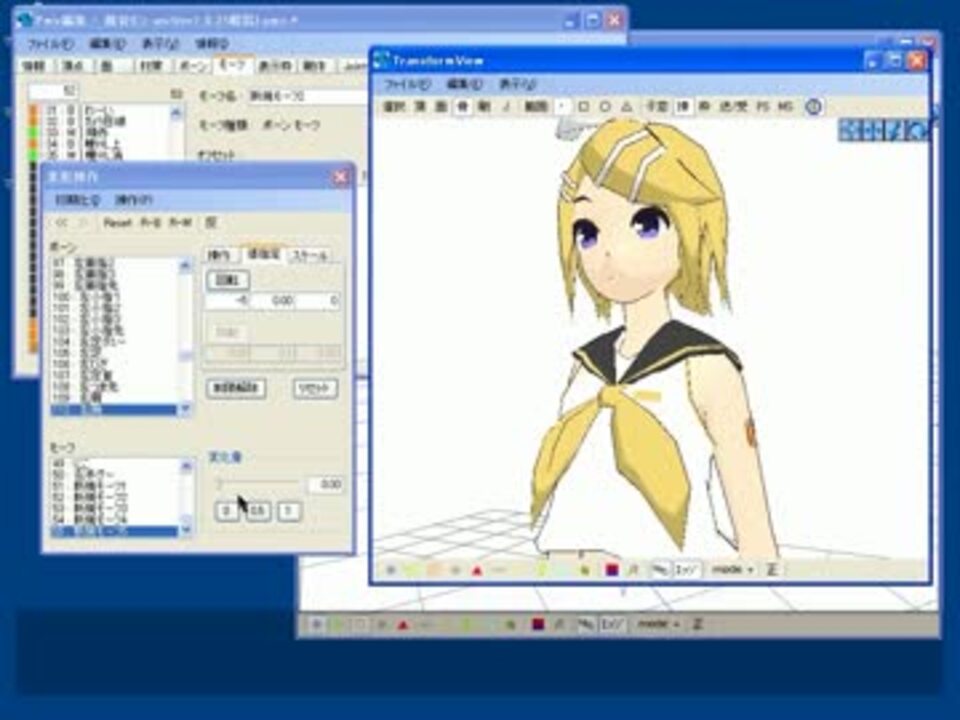
Task: Click the middle 0.00 rotation field
Action: coord(273,301)
